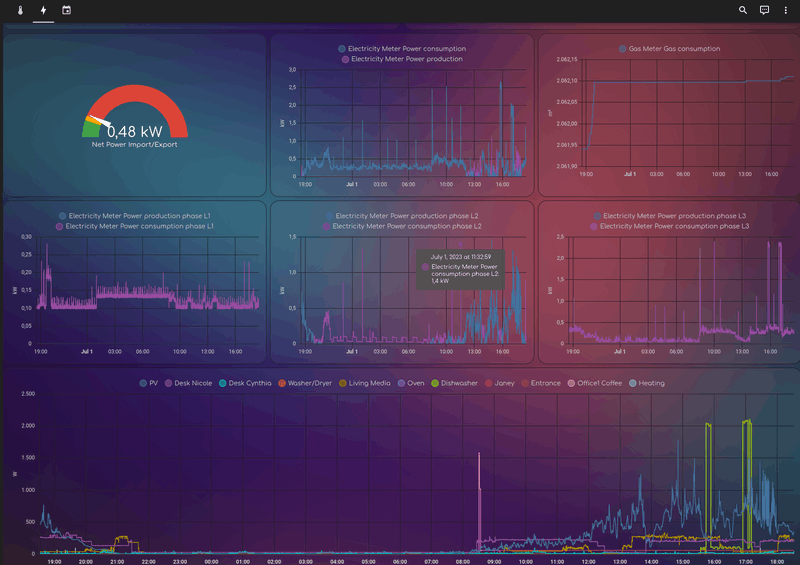Open the assistant chat icon
Screen dimensions: 800x565
coord(764,10)
